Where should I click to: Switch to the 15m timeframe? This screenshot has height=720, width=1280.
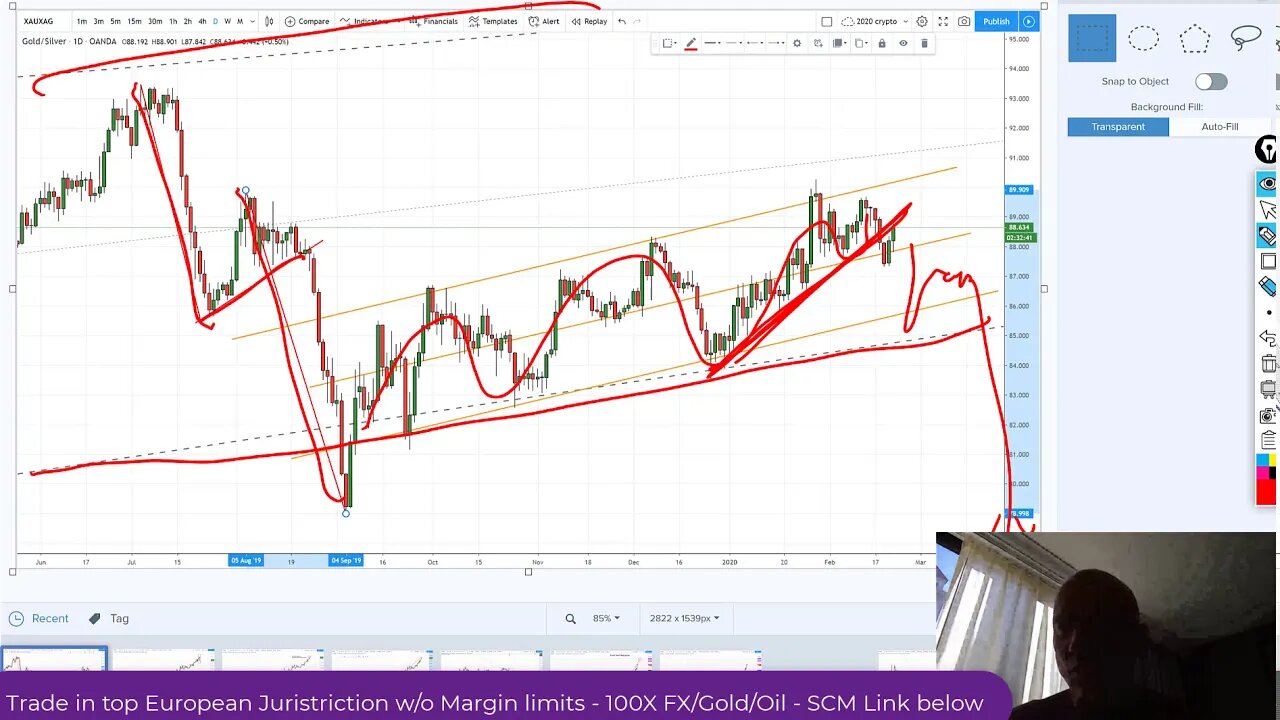tap(134, 21)
